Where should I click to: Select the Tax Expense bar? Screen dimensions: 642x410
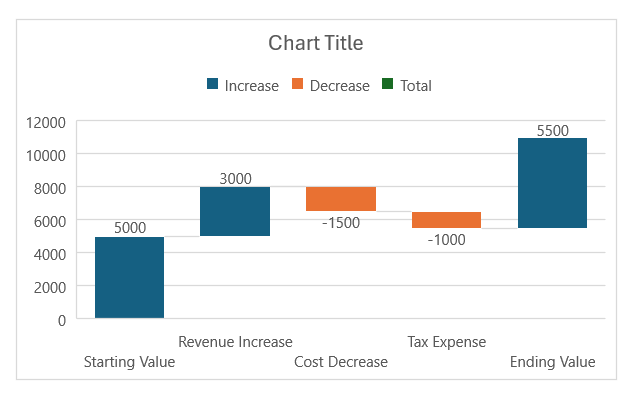coord(446,220)
